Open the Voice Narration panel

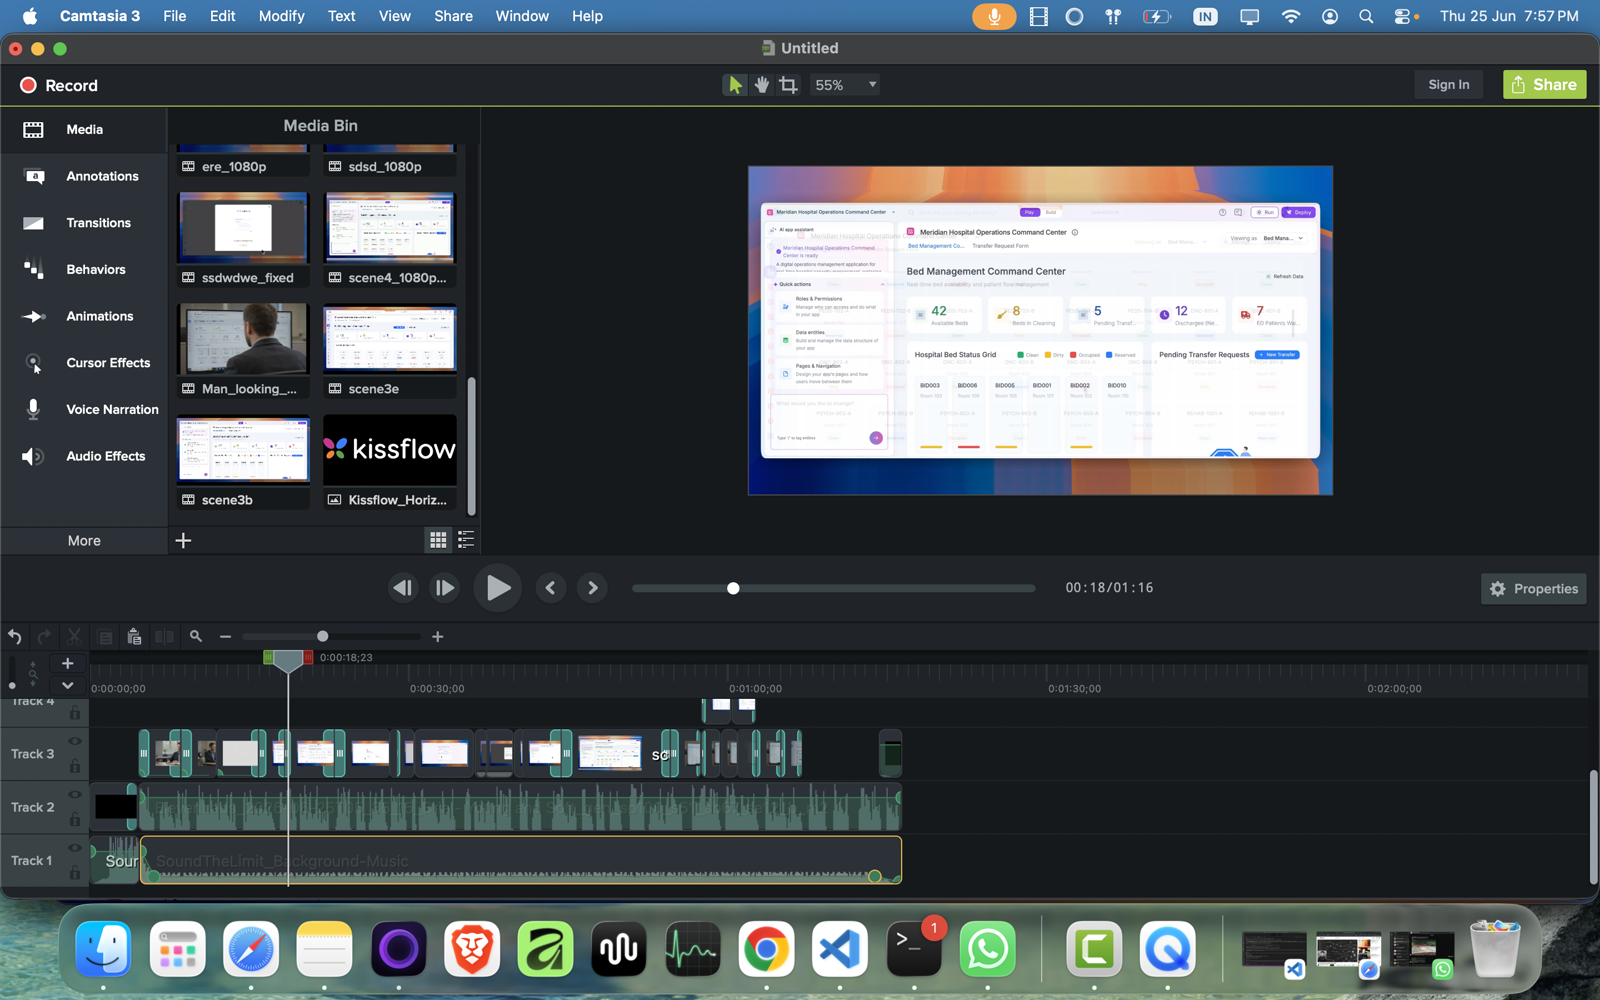pyautogui.click(x=83, y=410)
